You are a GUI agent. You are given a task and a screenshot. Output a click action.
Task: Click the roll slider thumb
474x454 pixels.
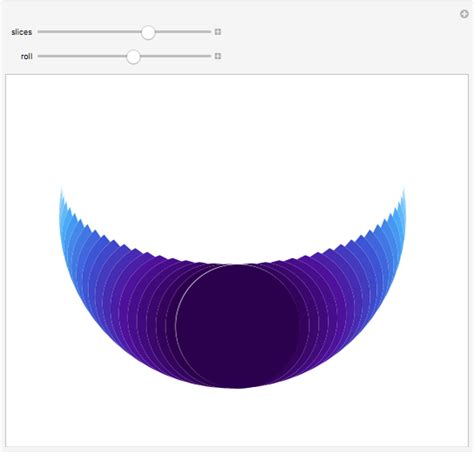[x=133, y=56]
